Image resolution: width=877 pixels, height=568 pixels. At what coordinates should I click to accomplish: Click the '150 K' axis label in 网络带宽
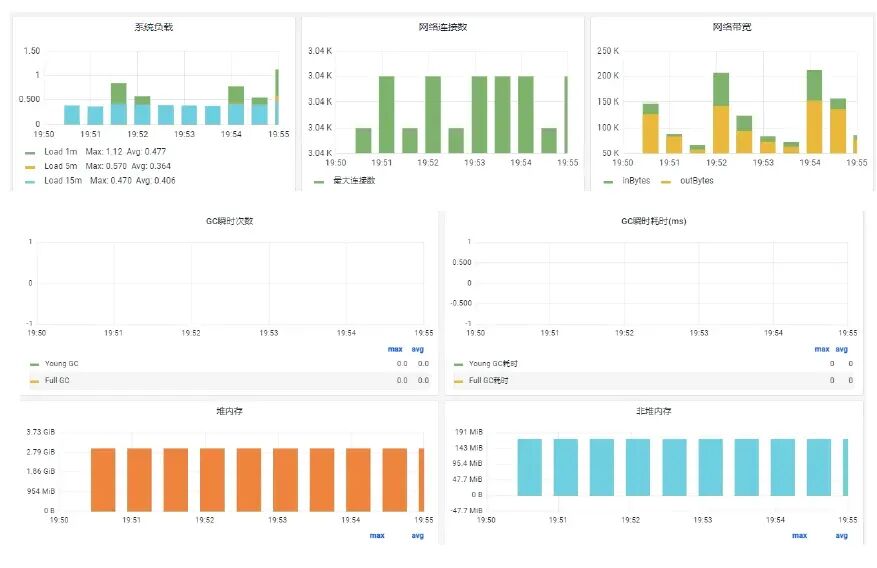point(608,102)
